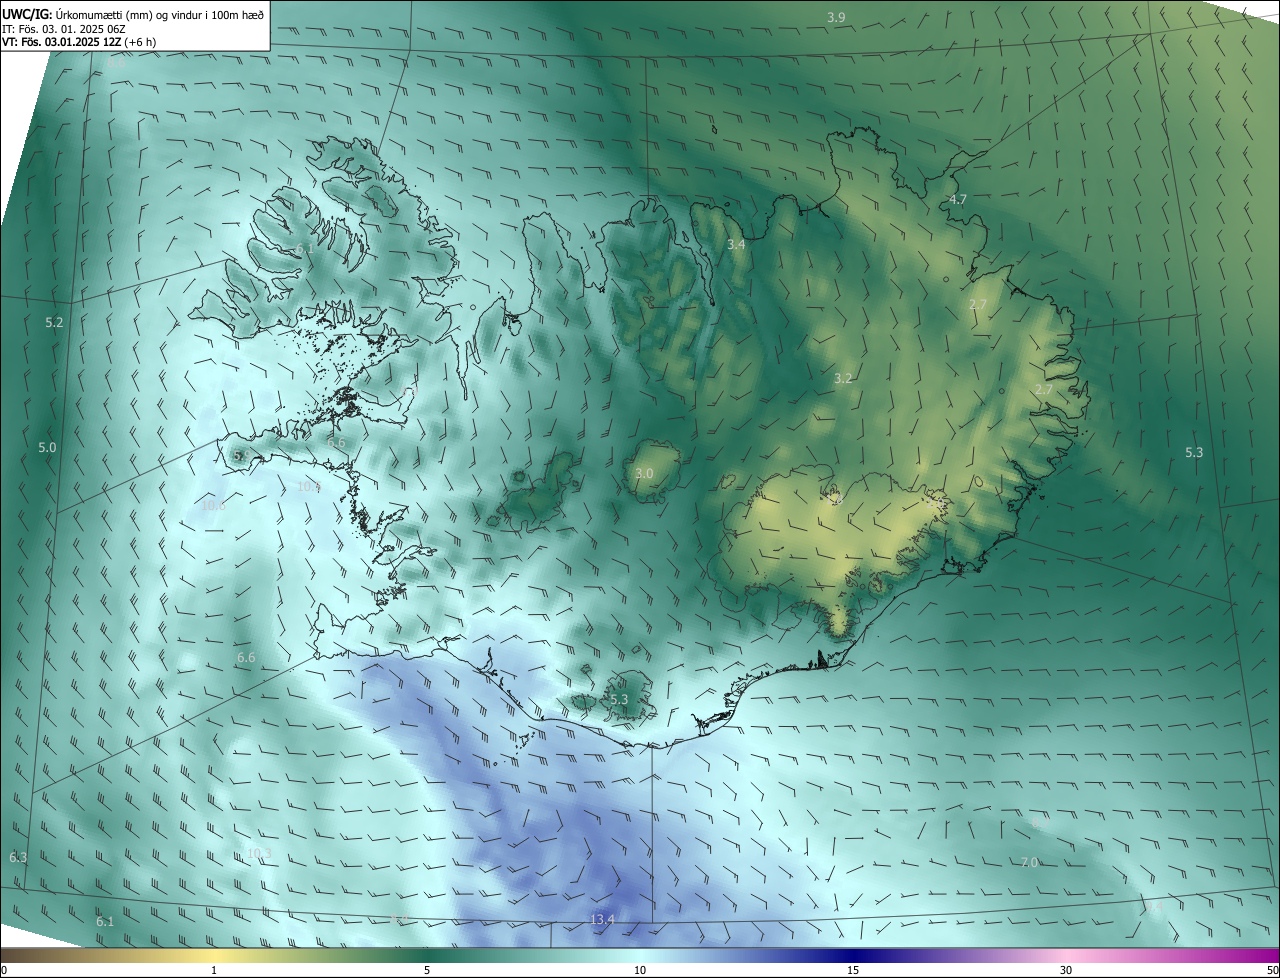Click the 5.9 value on the Snæfellsnes tip
This screenshot has height=978, width=1280.
[240, 455]
